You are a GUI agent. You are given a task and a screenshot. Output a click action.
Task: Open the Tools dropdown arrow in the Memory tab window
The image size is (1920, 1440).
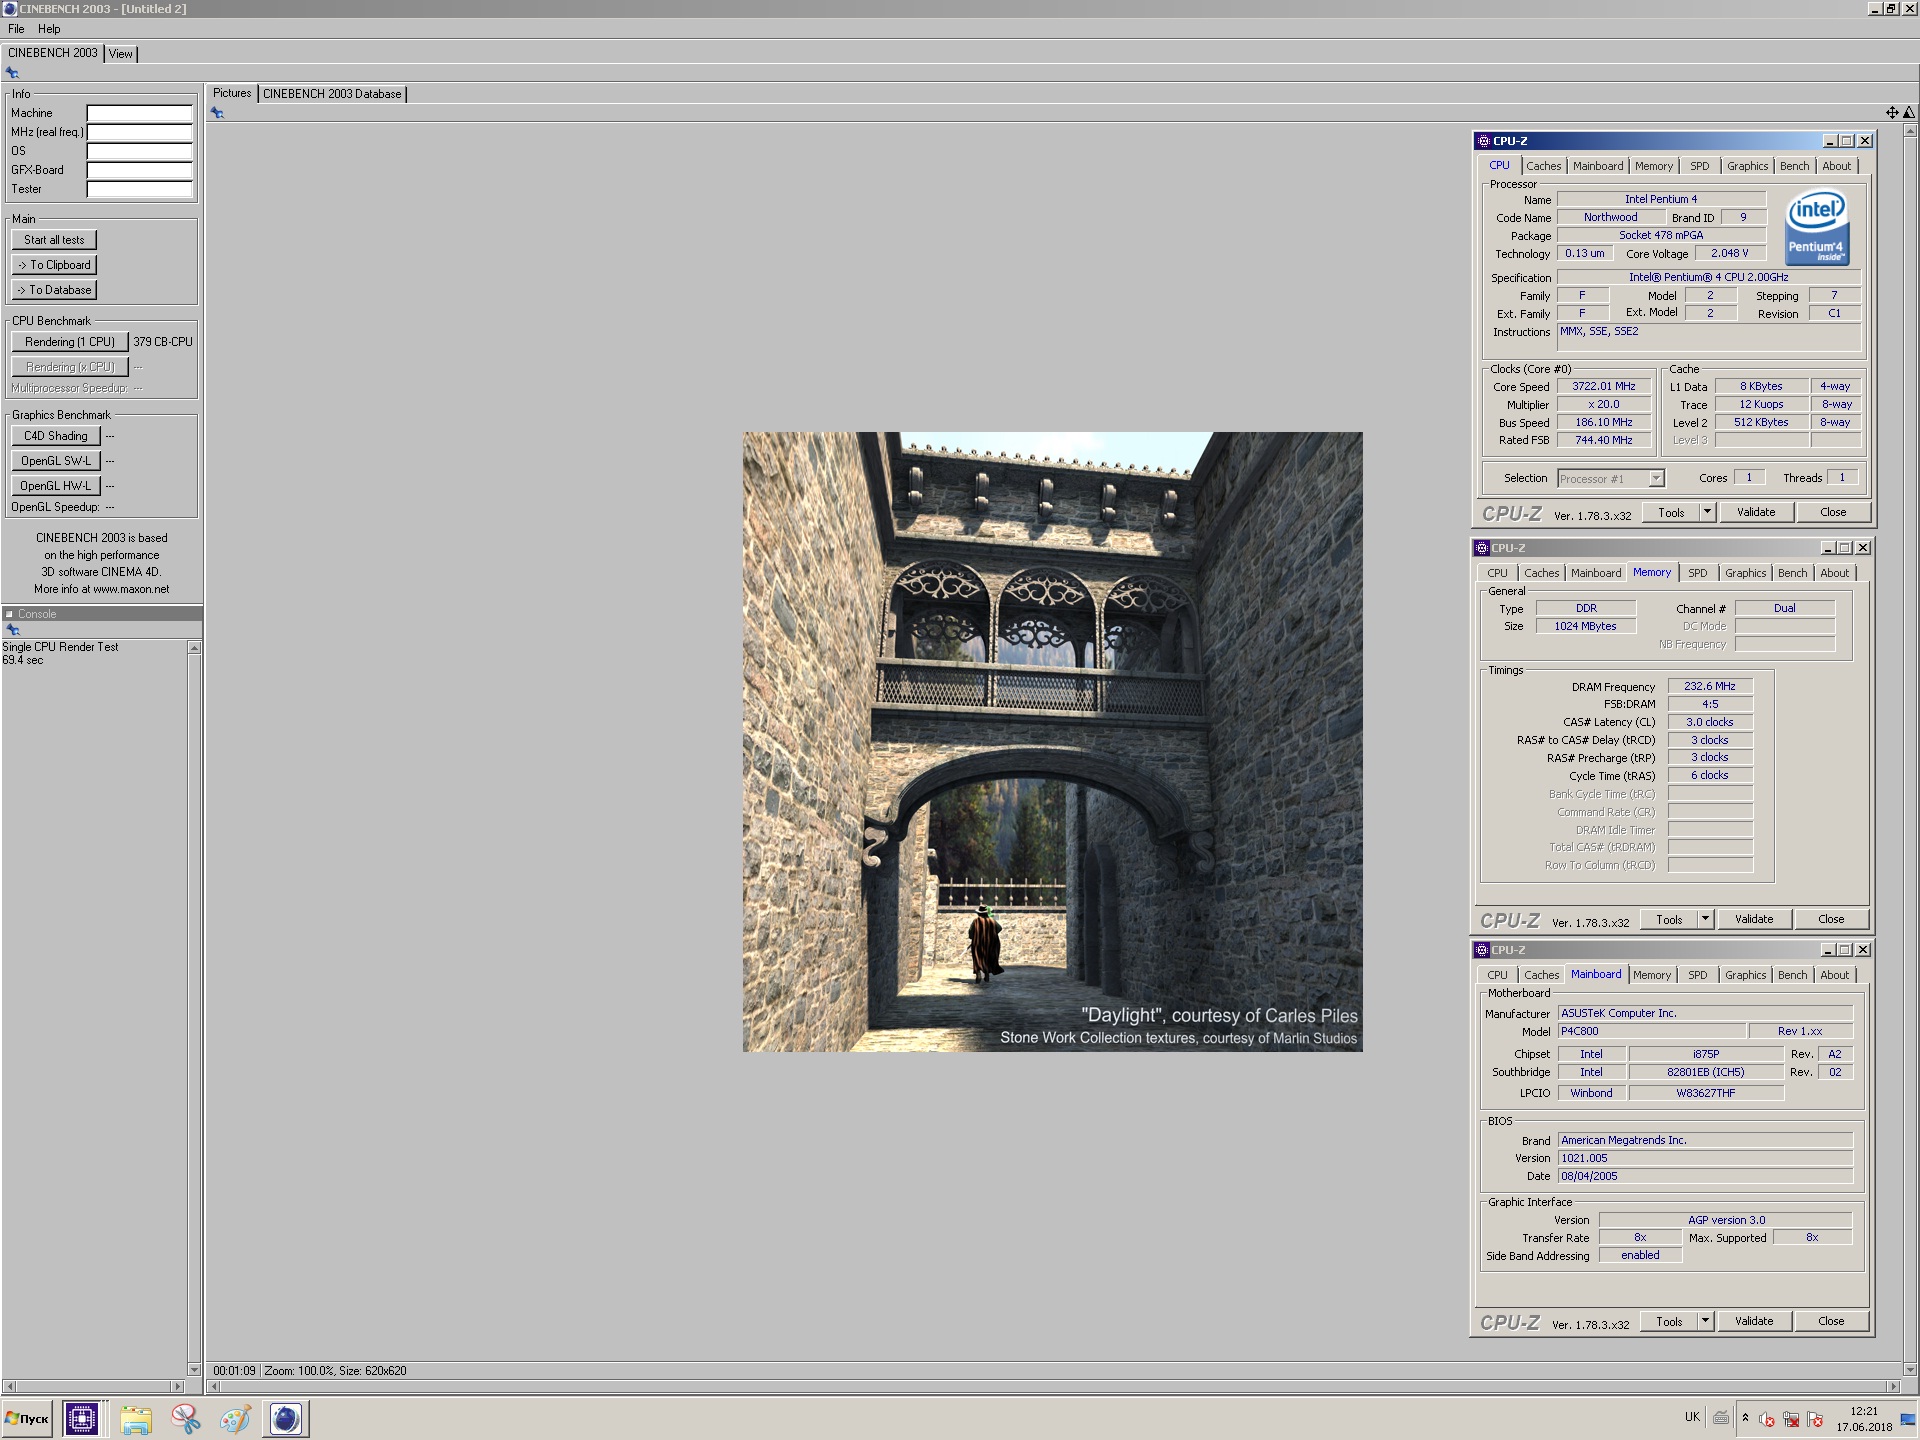click(x=1705, y=919)
